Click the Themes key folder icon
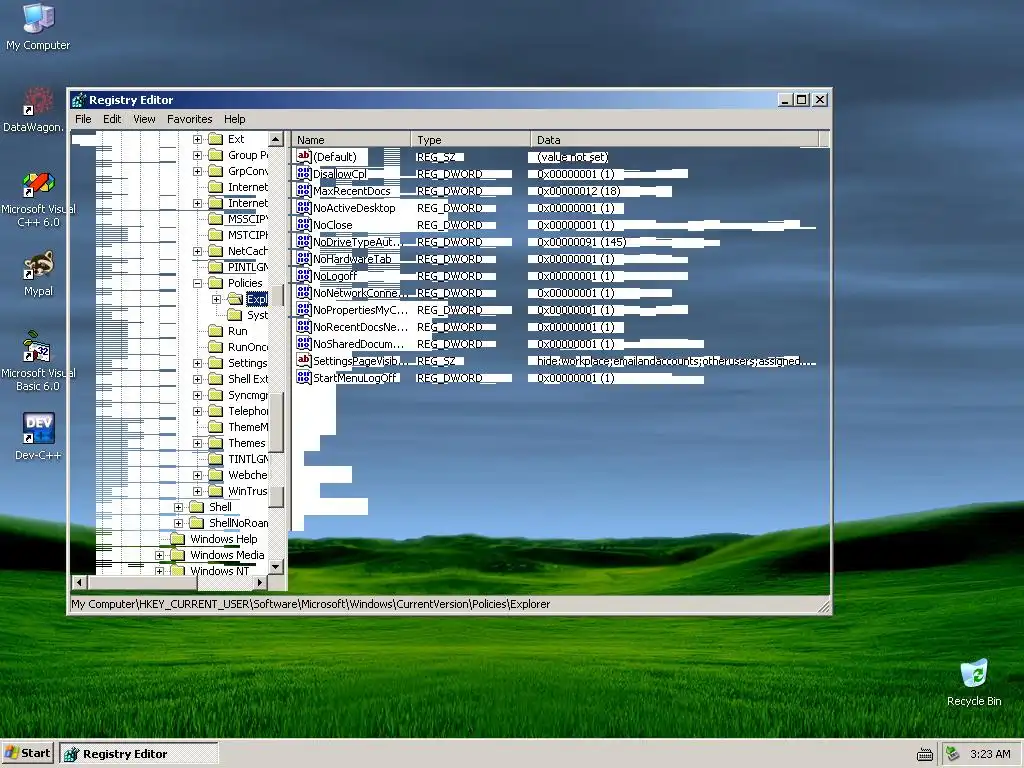Screen dimensions: 1024x768 click(216, 443)
